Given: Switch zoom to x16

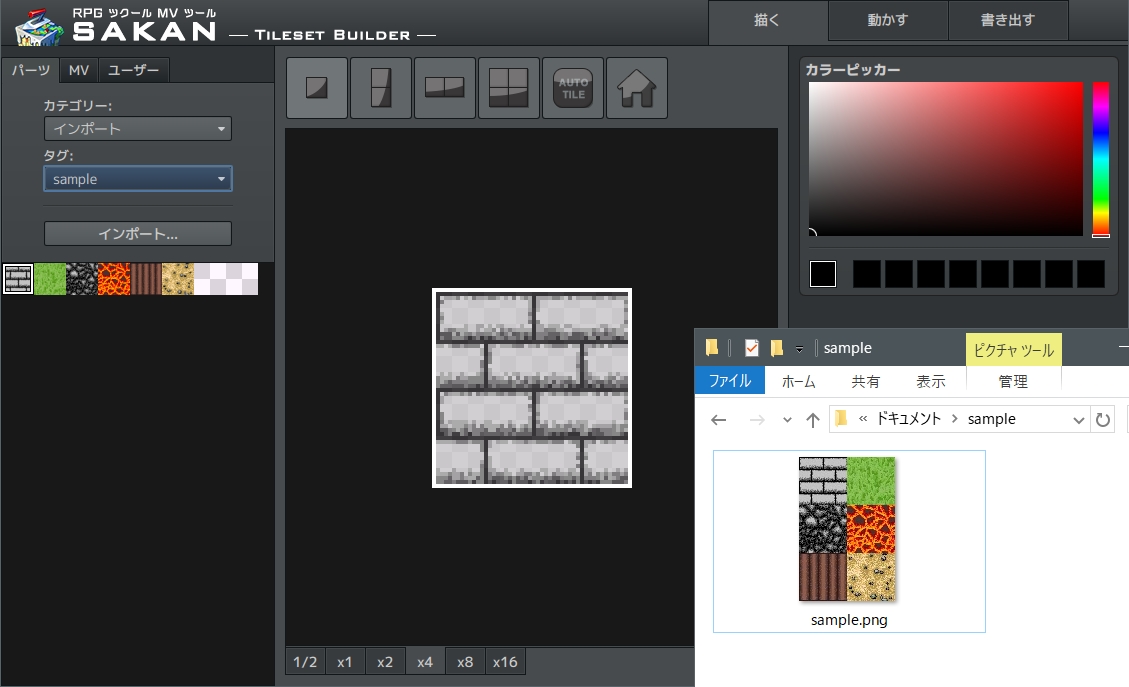Looking at the screenshot, I should 505,662.
